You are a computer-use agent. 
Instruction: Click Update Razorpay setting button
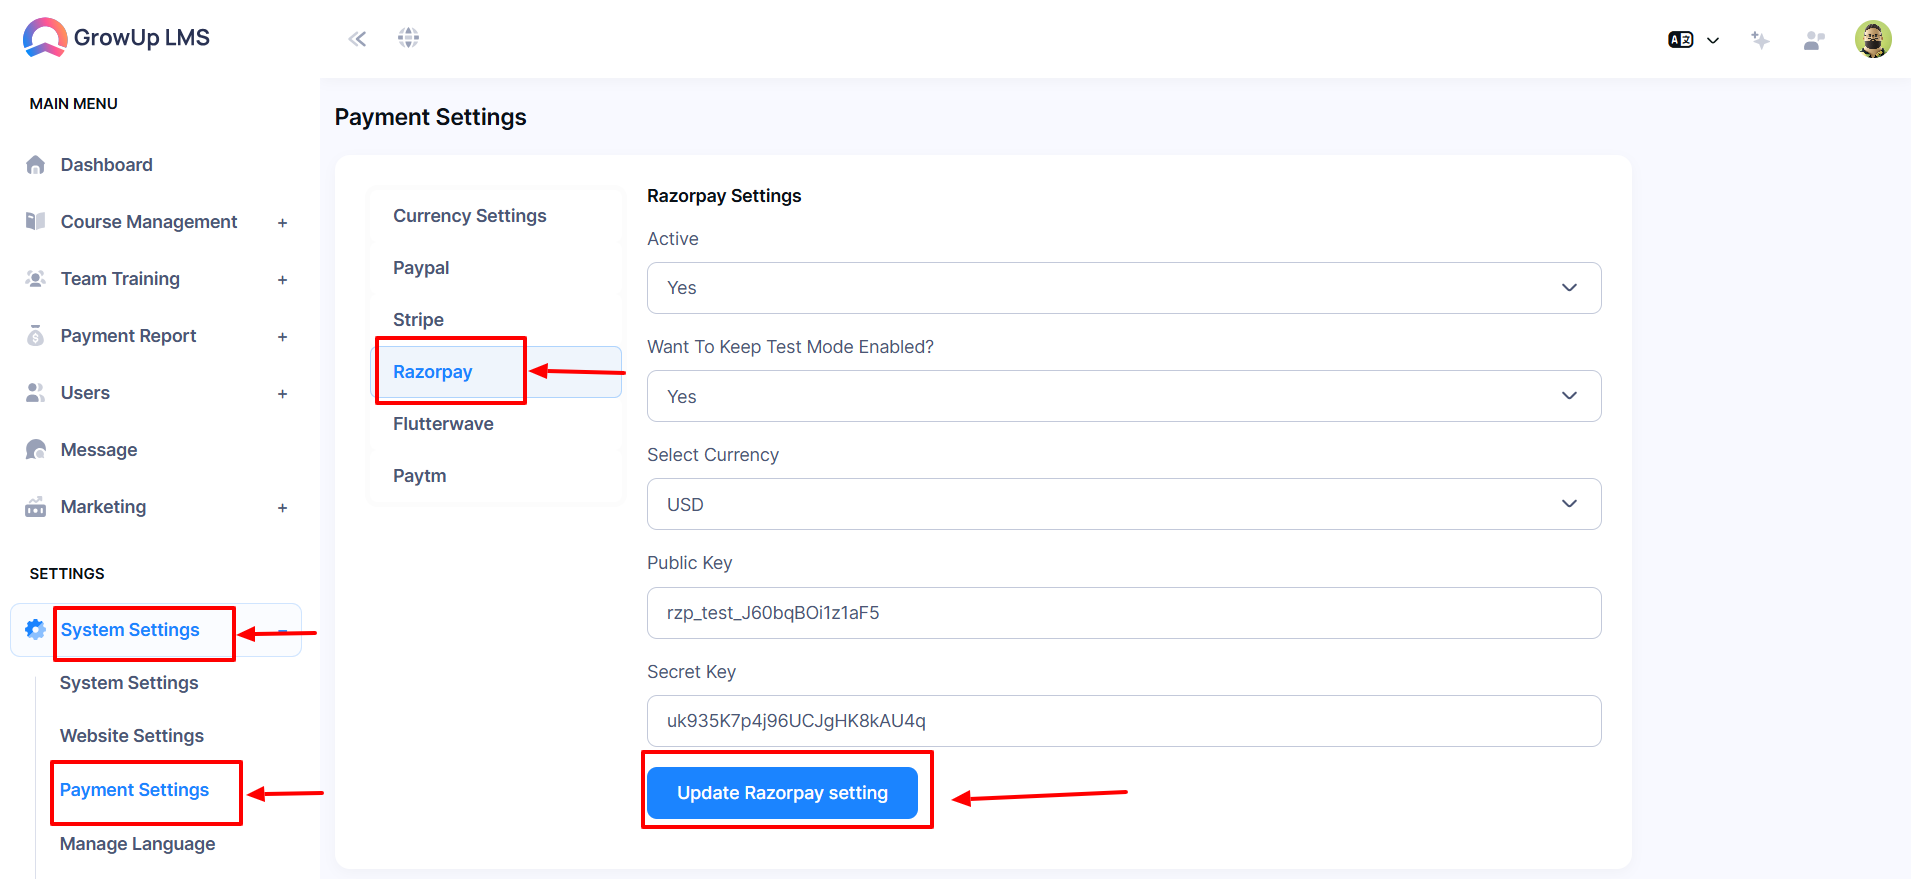[x=782, y=793]
